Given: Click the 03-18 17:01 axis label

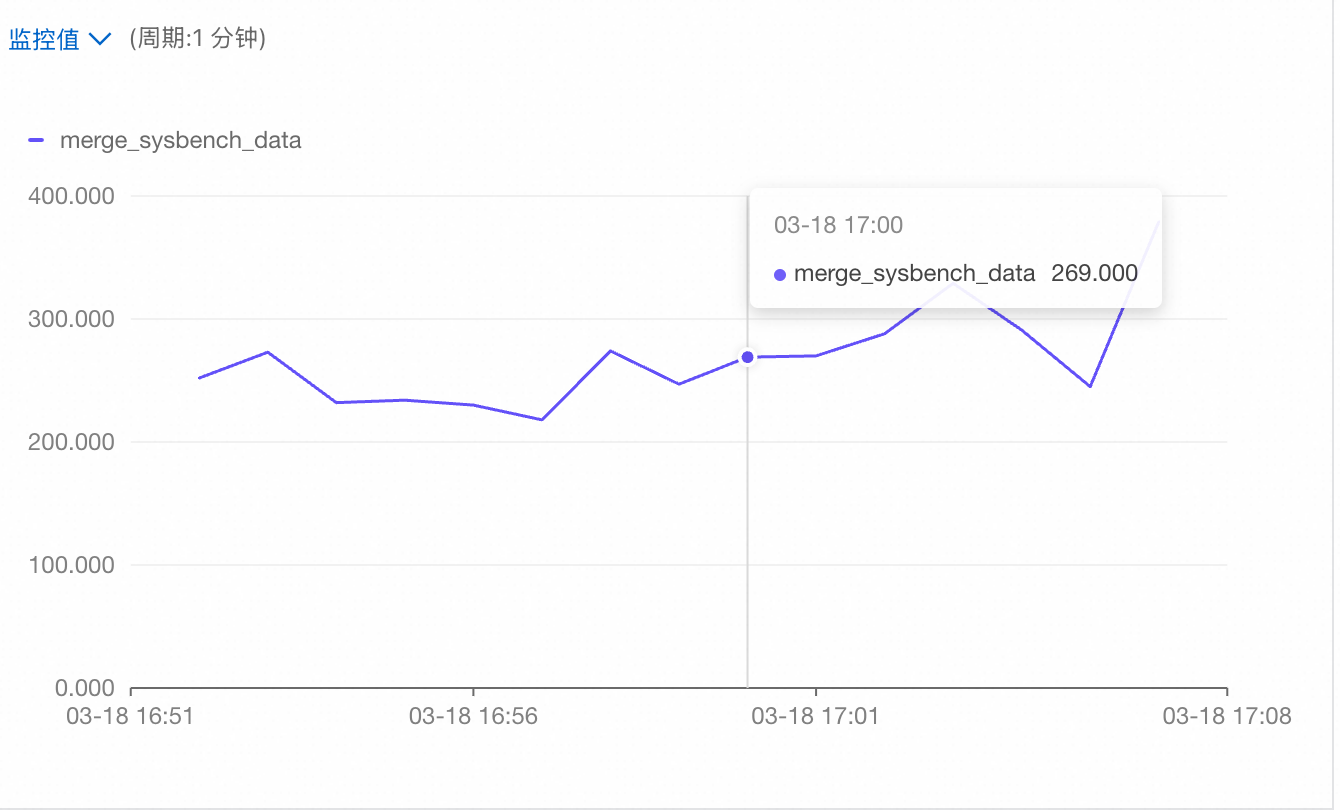Looking at the screenshot, I should point(815,716).
